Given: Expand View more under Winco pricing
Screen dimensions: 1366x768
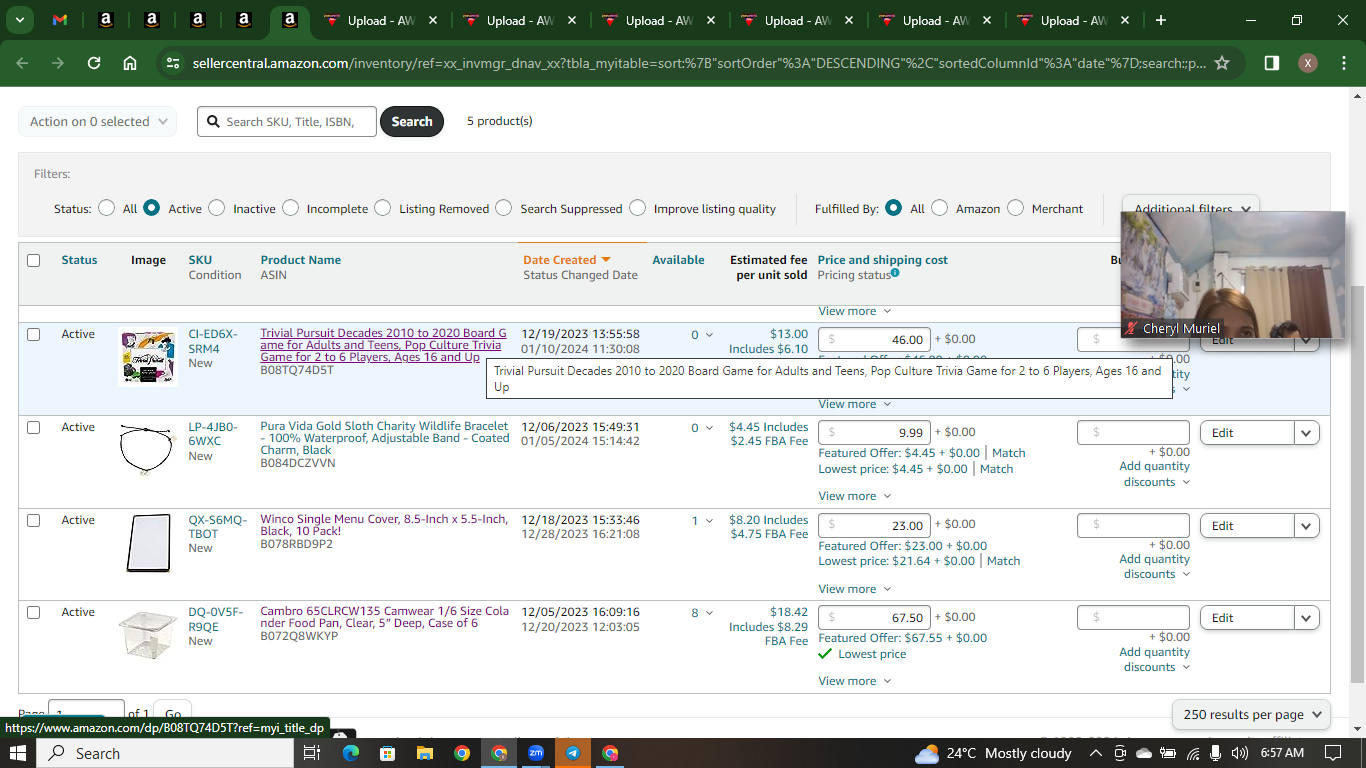Looking at the screenshot, I should (x=855, y=589).
